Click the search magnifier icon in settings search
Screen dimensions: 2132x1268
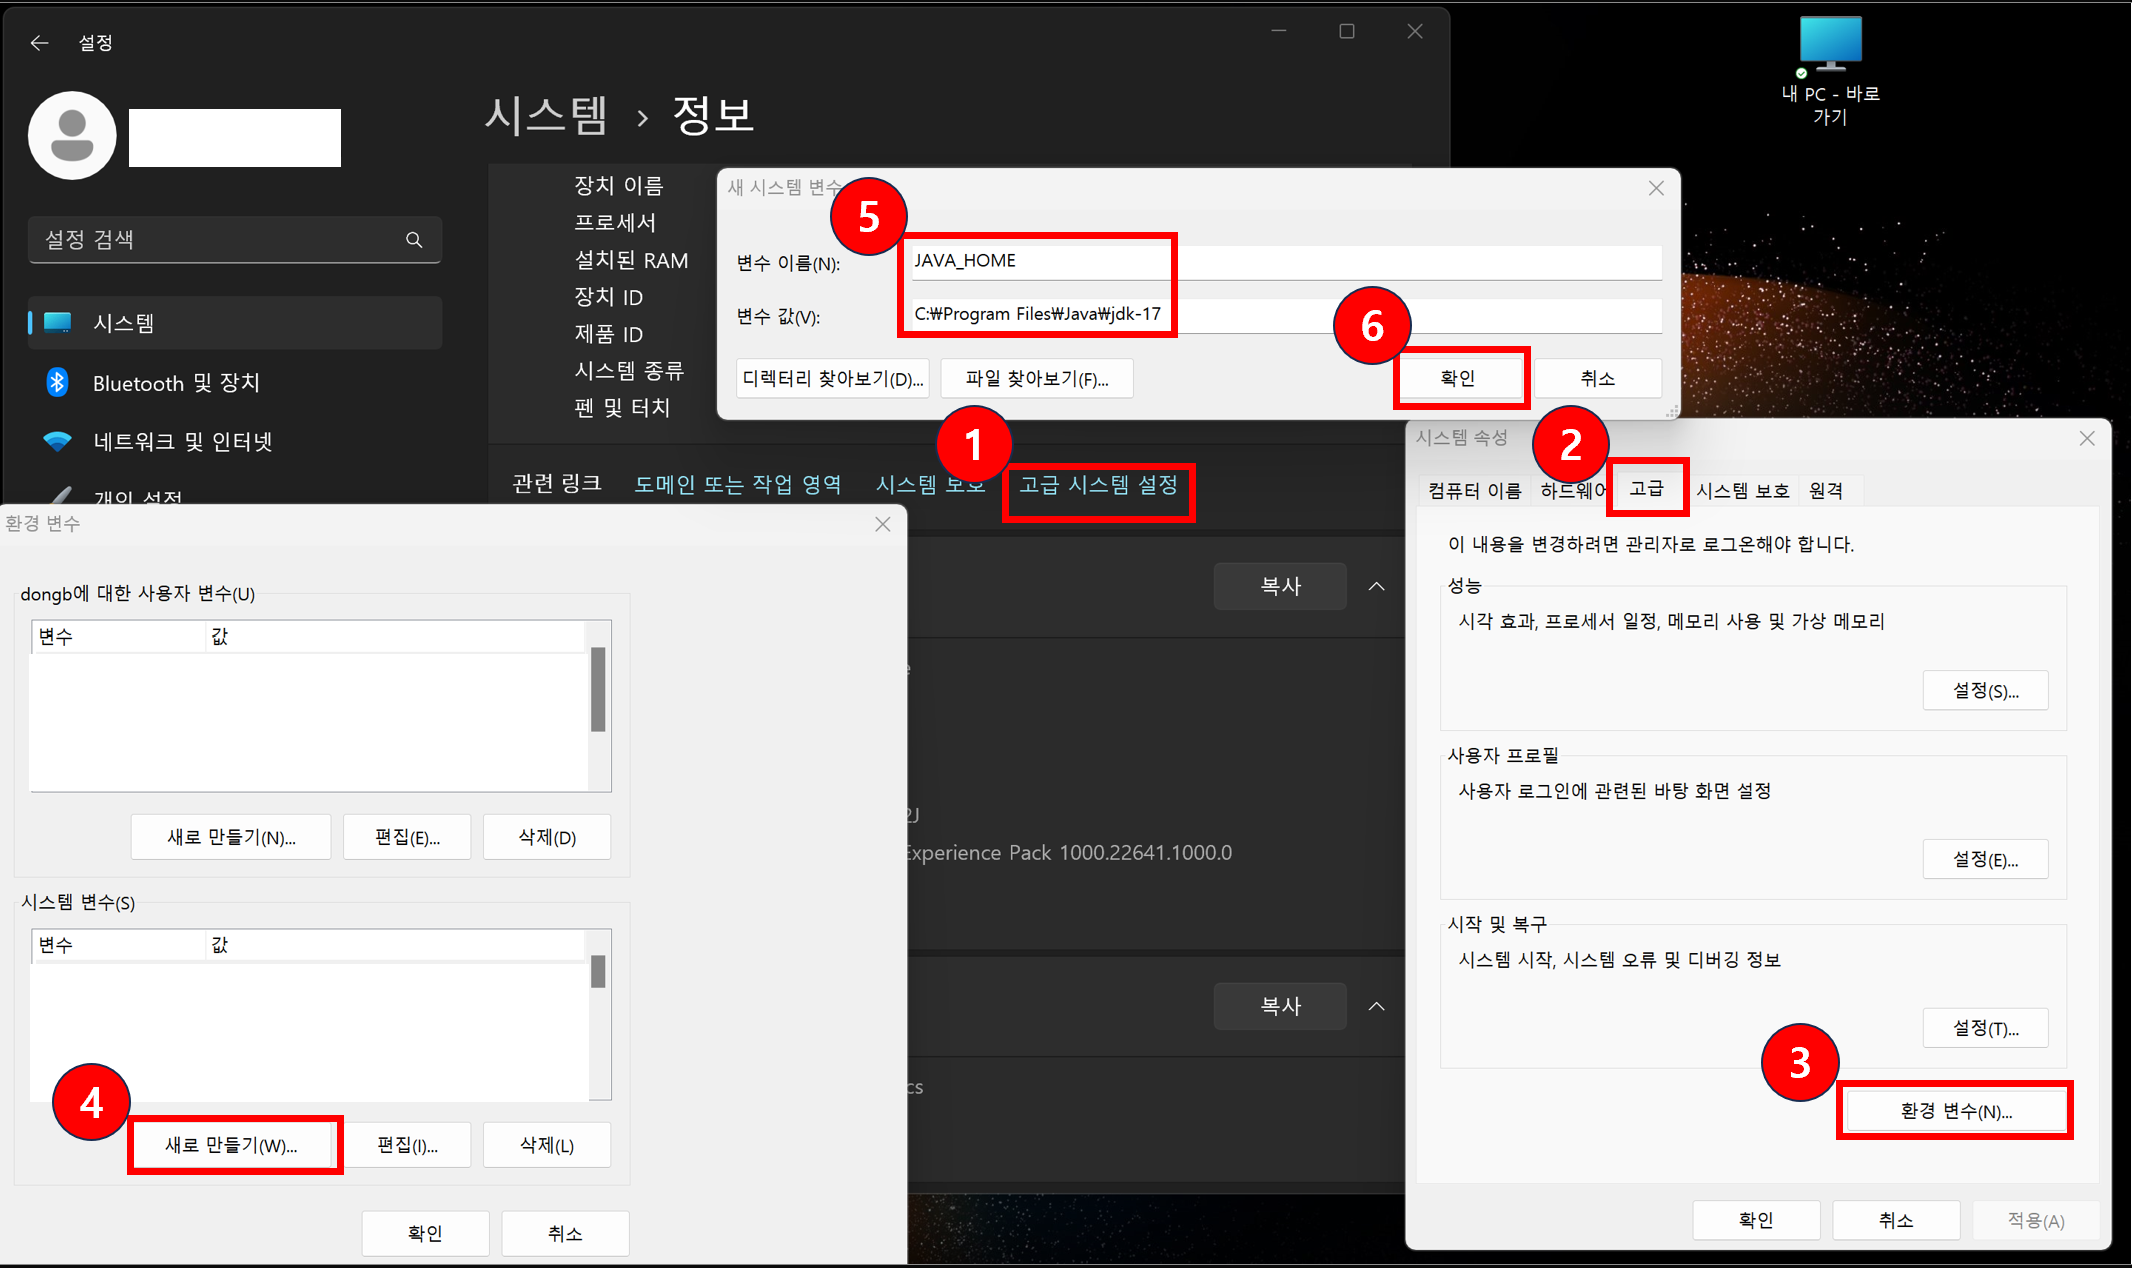[414, 240]
